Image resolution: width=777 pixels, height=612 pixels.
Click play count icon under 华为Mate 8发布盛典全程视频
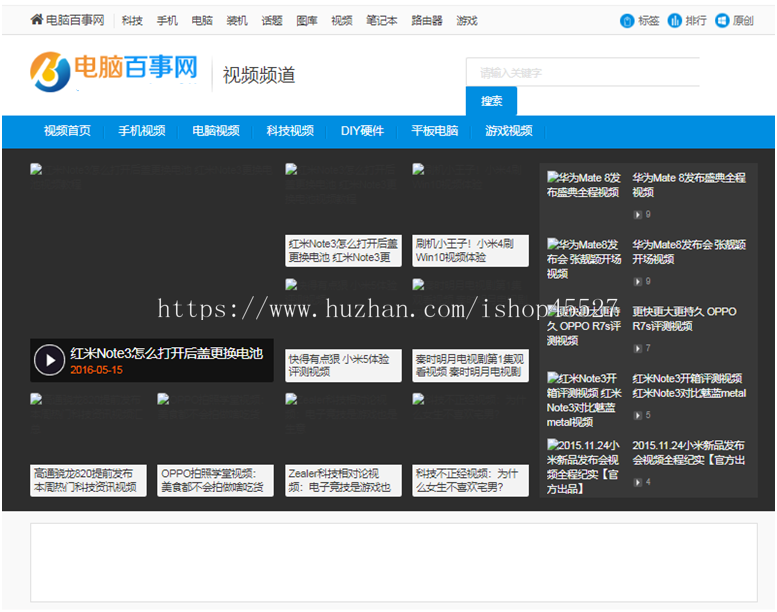pyautogui.click(x=638, y=215)
